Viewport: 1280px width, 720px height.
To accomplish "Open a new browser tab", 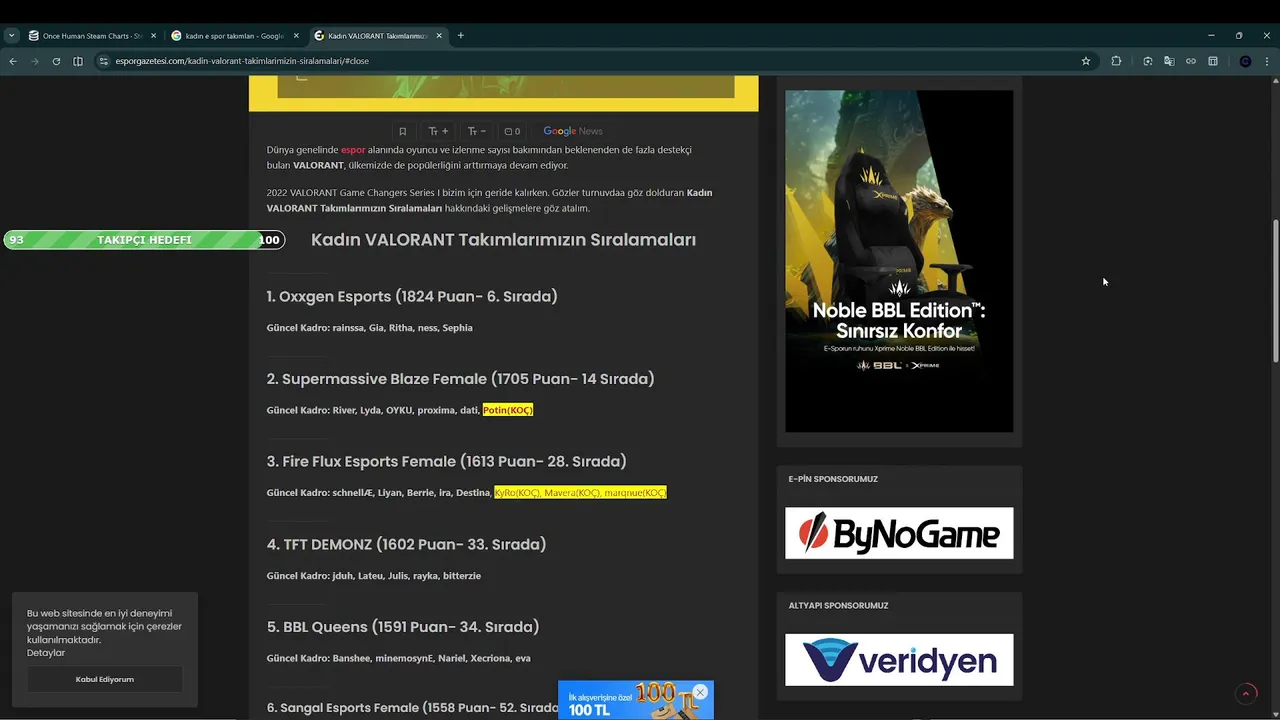I will tap(460, 36).
